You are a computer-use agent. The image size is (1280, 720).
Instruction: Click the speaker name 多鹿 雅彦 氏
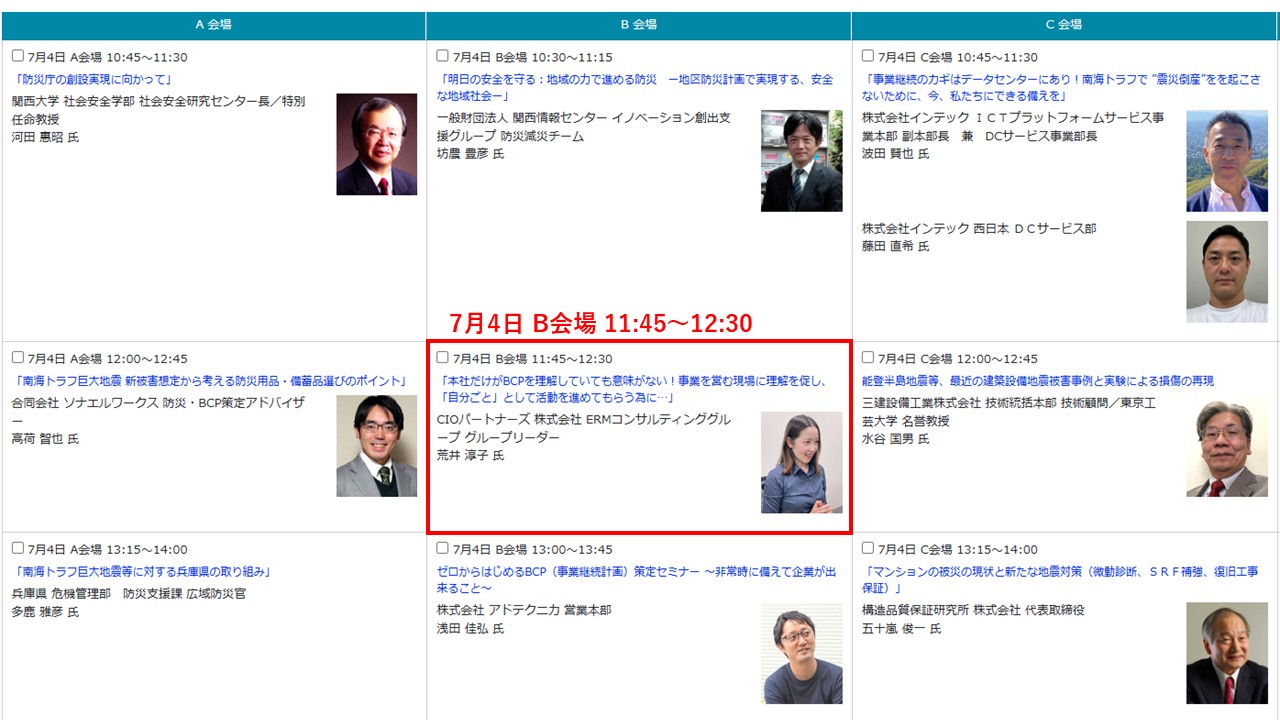pos(45,612)
